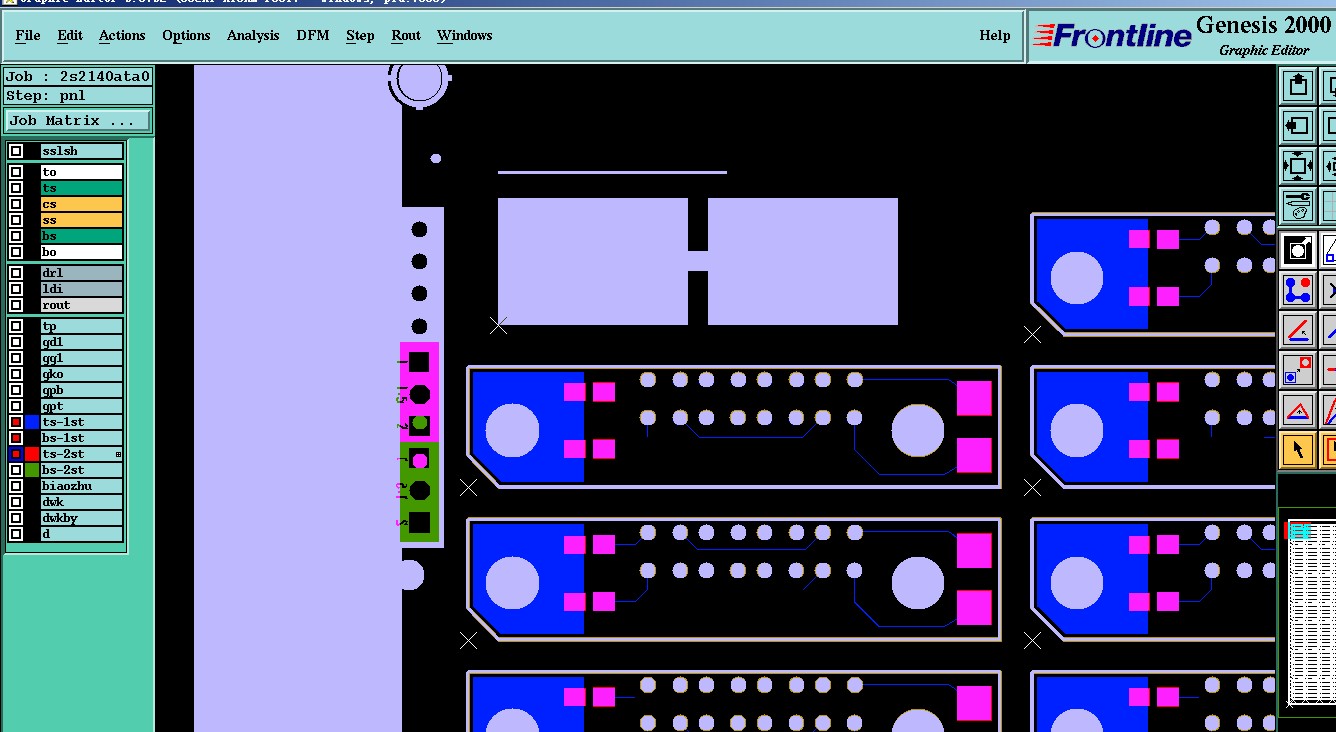
Task: Select the gg1 layer name
Action: tap(81, 358)
